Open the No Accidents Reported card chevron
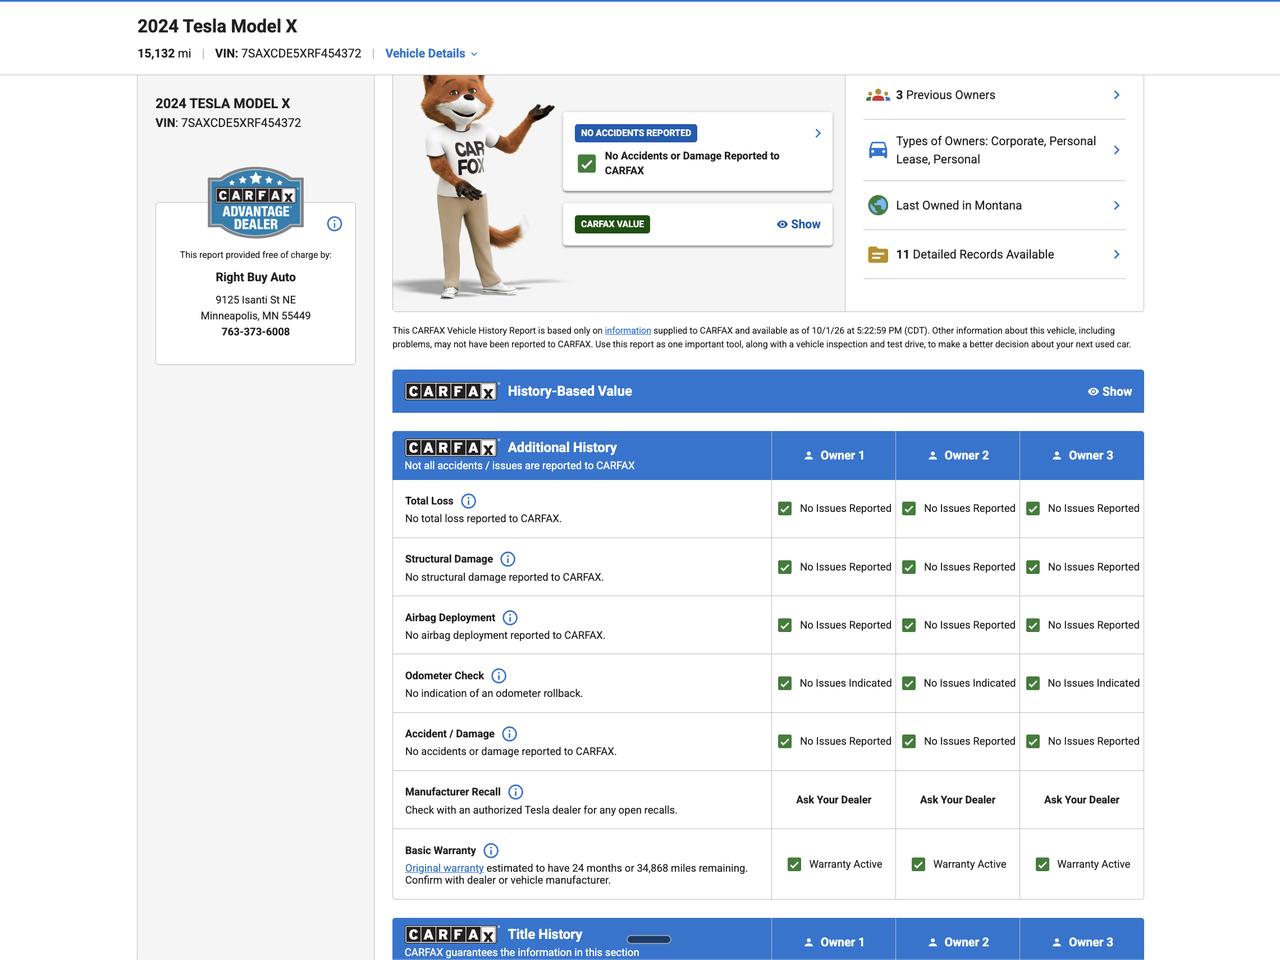The image size is (1280, 960). [818, 133]
